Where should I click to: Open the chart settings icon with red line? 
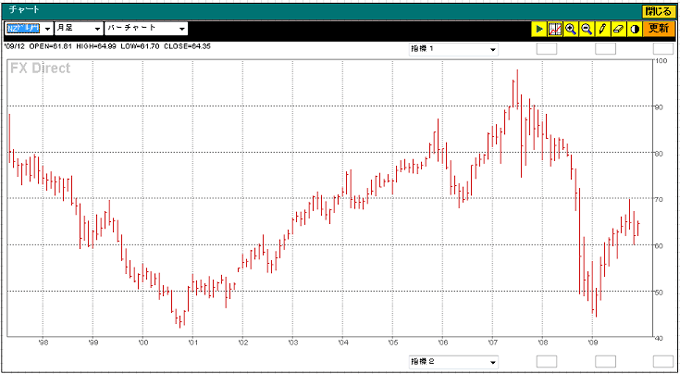(555, 29)
